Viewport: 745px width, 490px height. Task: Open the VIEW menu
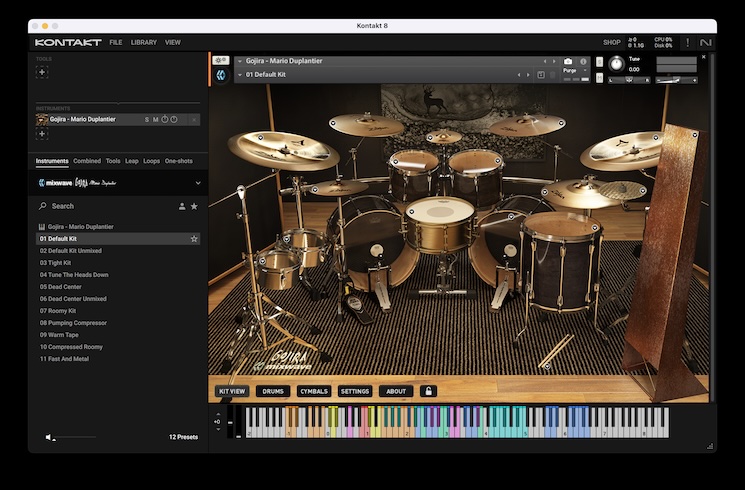click(x=172, y=42)
